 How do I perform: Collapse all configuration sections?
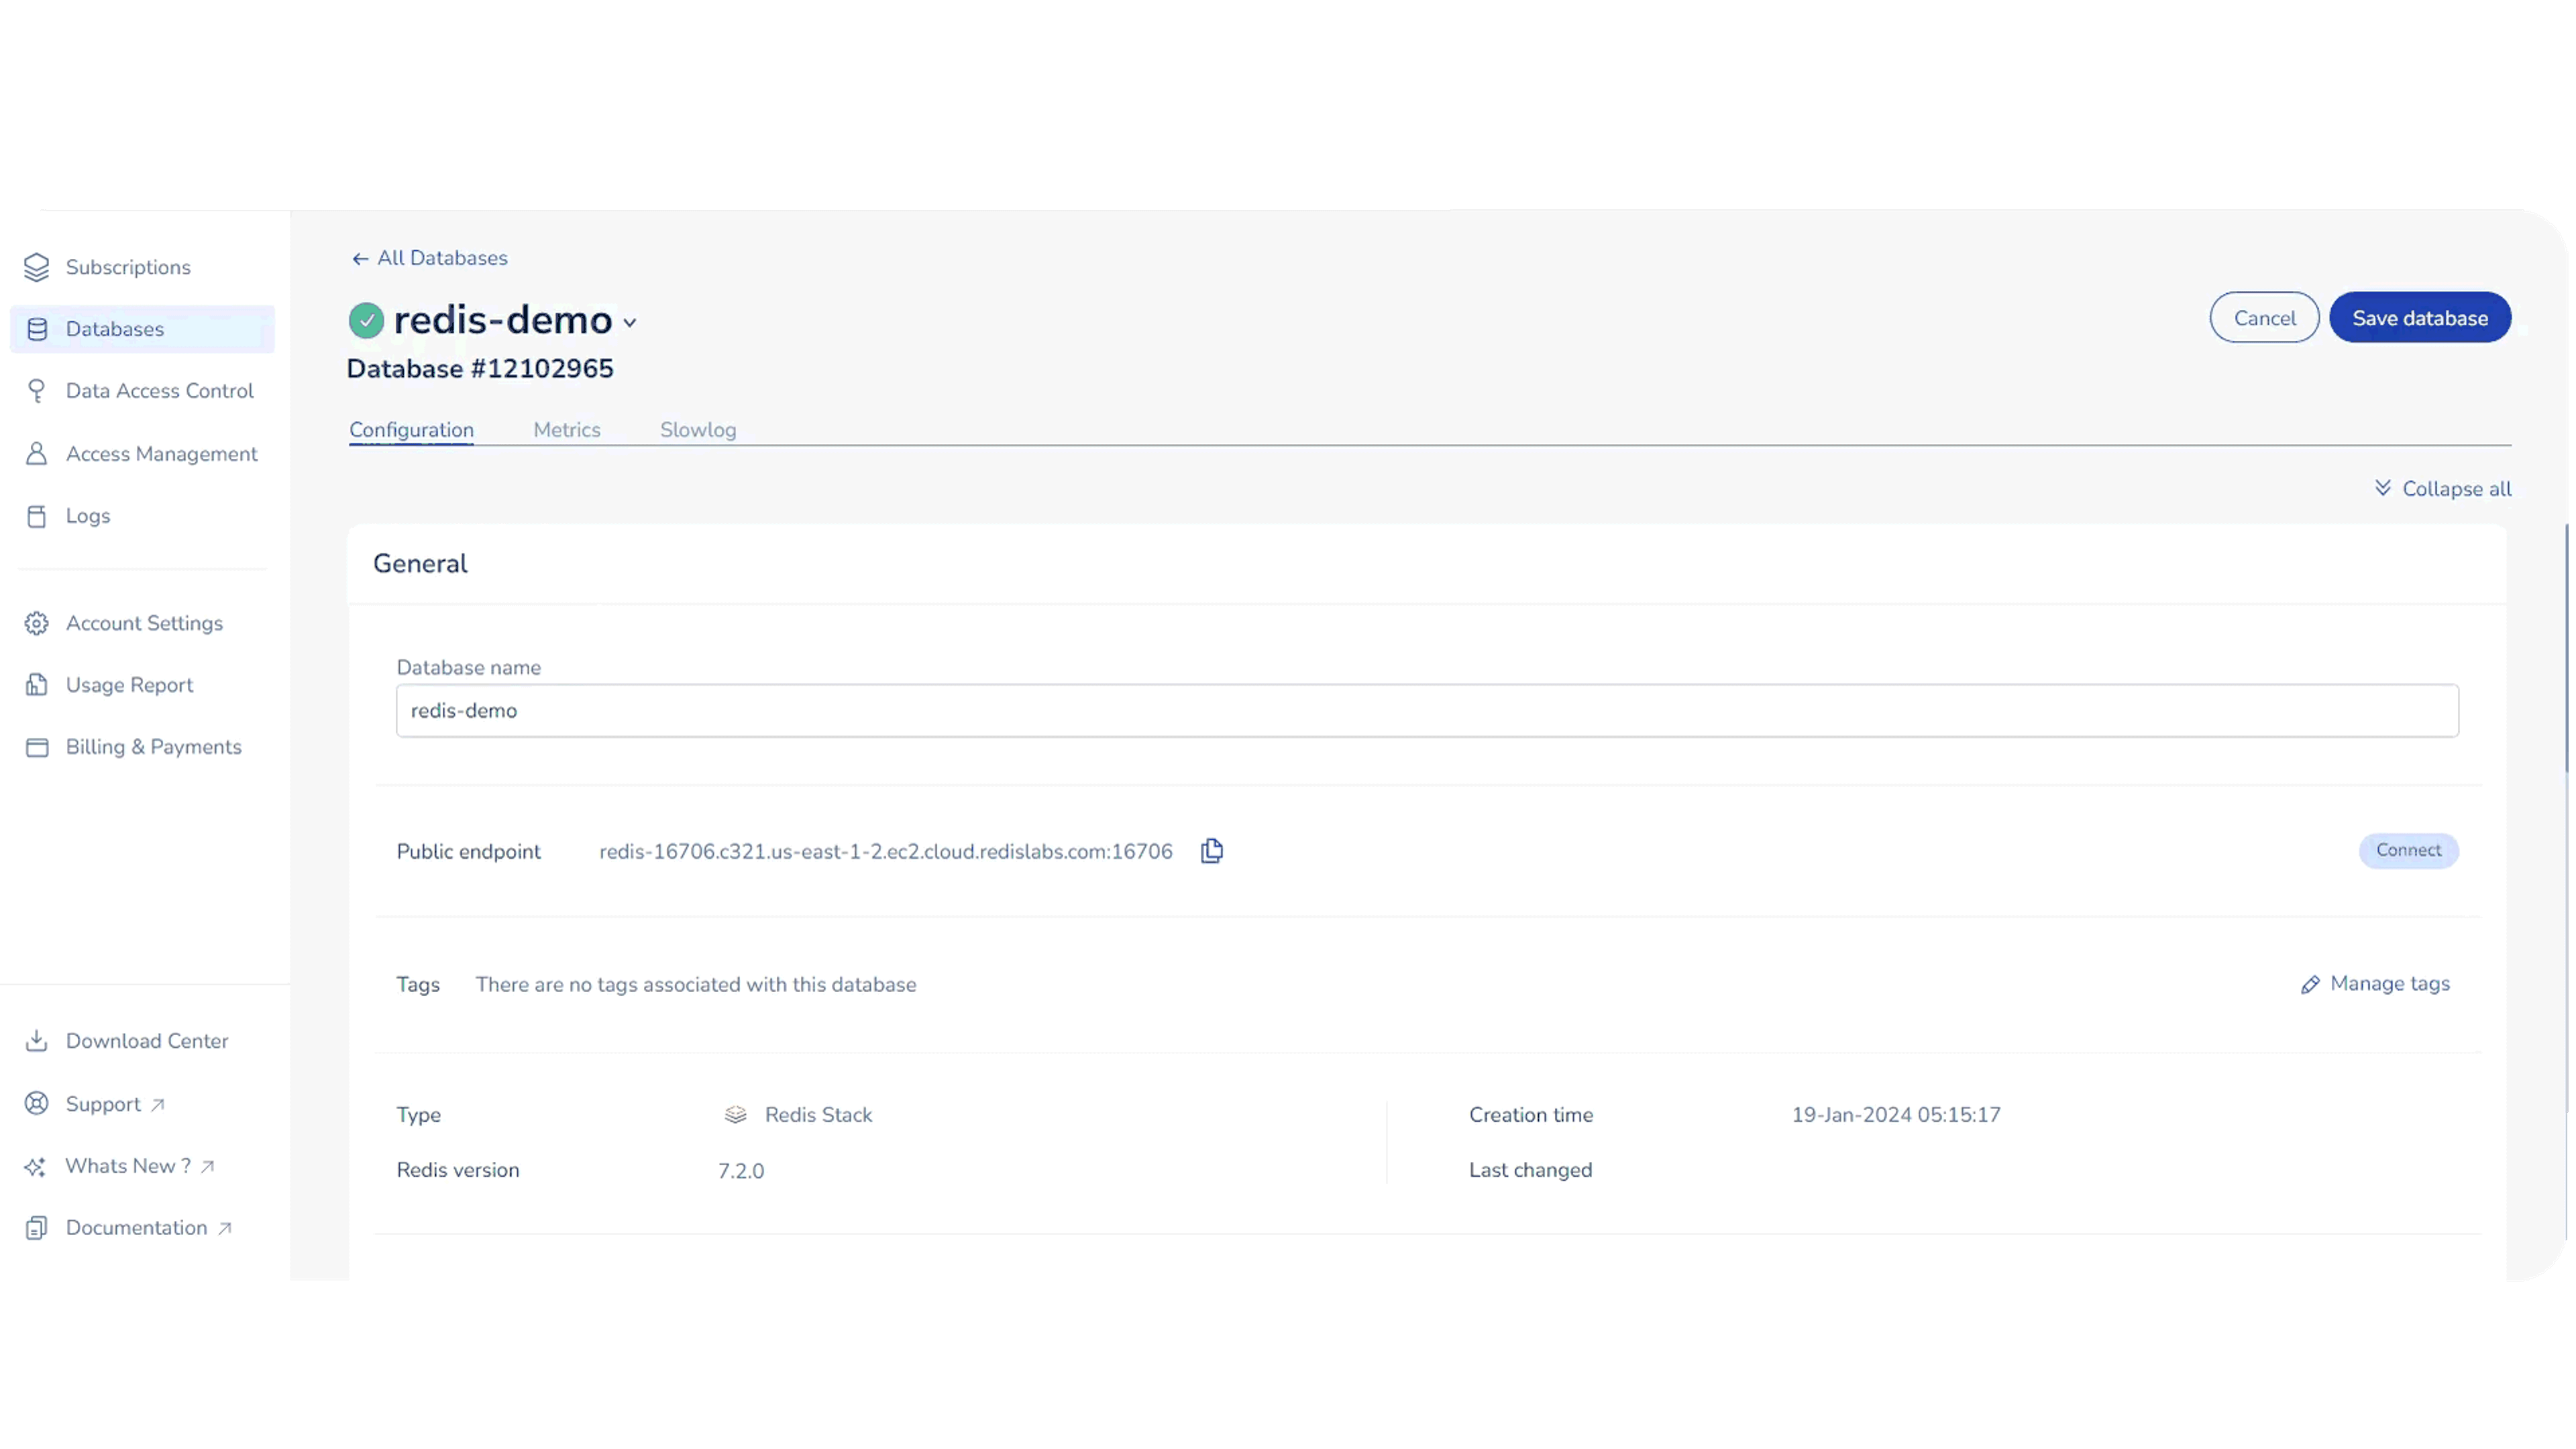coord(2442,489)
